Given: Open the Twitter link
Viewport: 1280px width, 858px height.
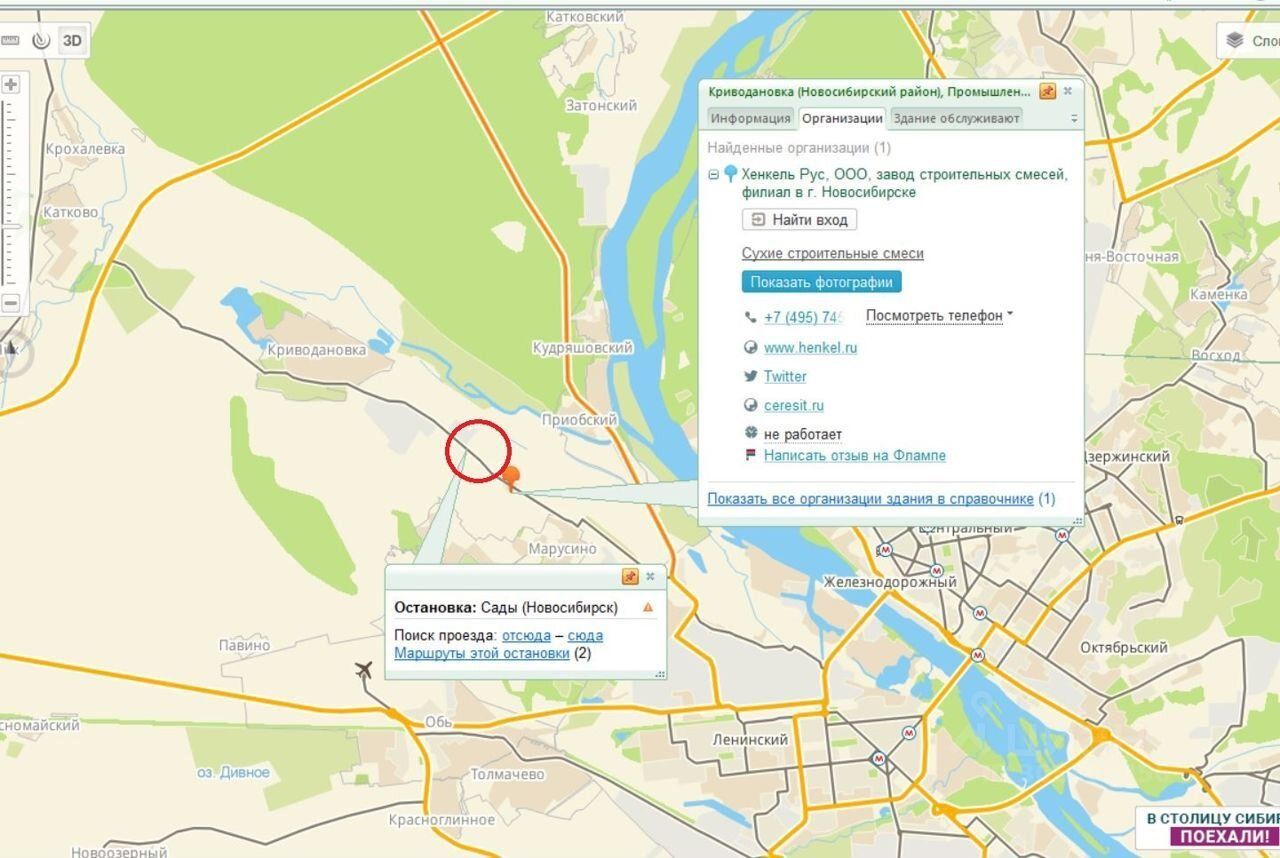Looking at the screenshot, I should [x=785, y=377].
